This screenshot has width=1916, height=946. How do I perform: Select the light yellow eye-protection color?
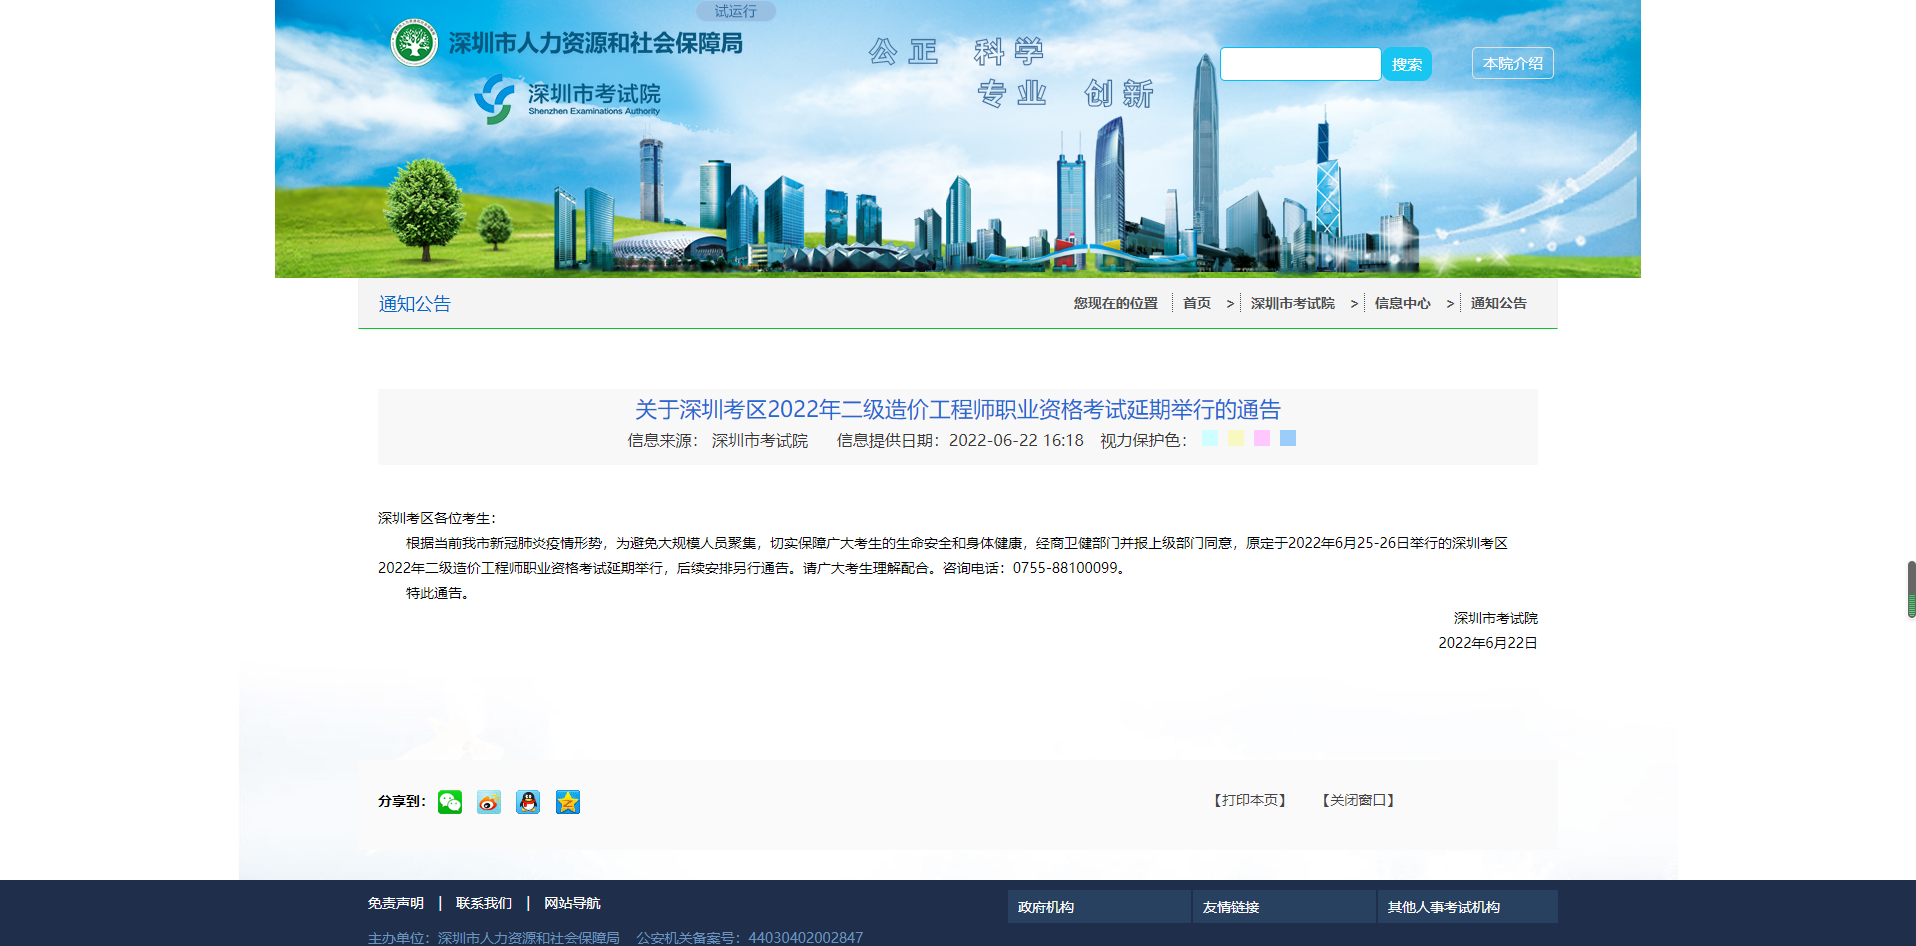[x=1236, y=438]
